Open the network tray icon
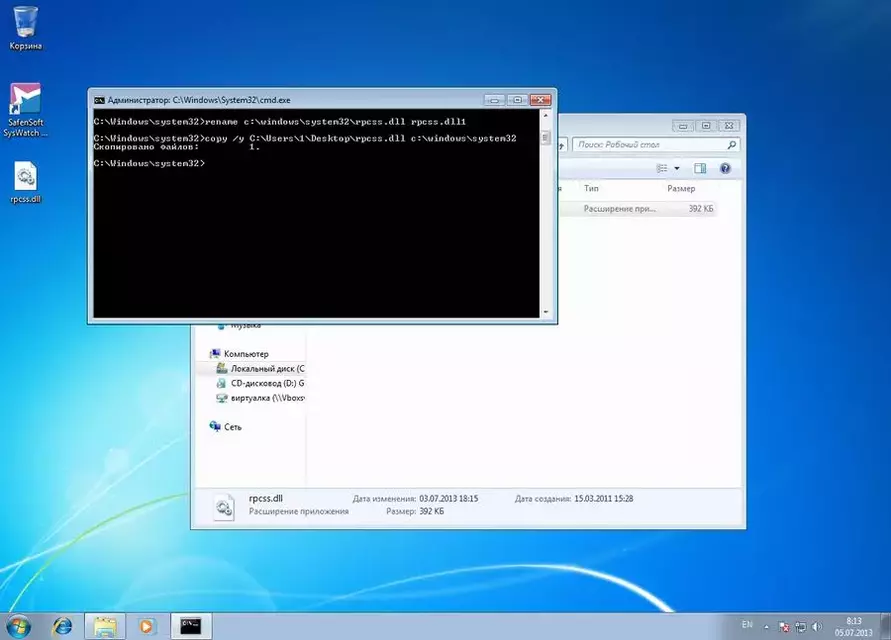891x640 pixels. pos(801,626)
